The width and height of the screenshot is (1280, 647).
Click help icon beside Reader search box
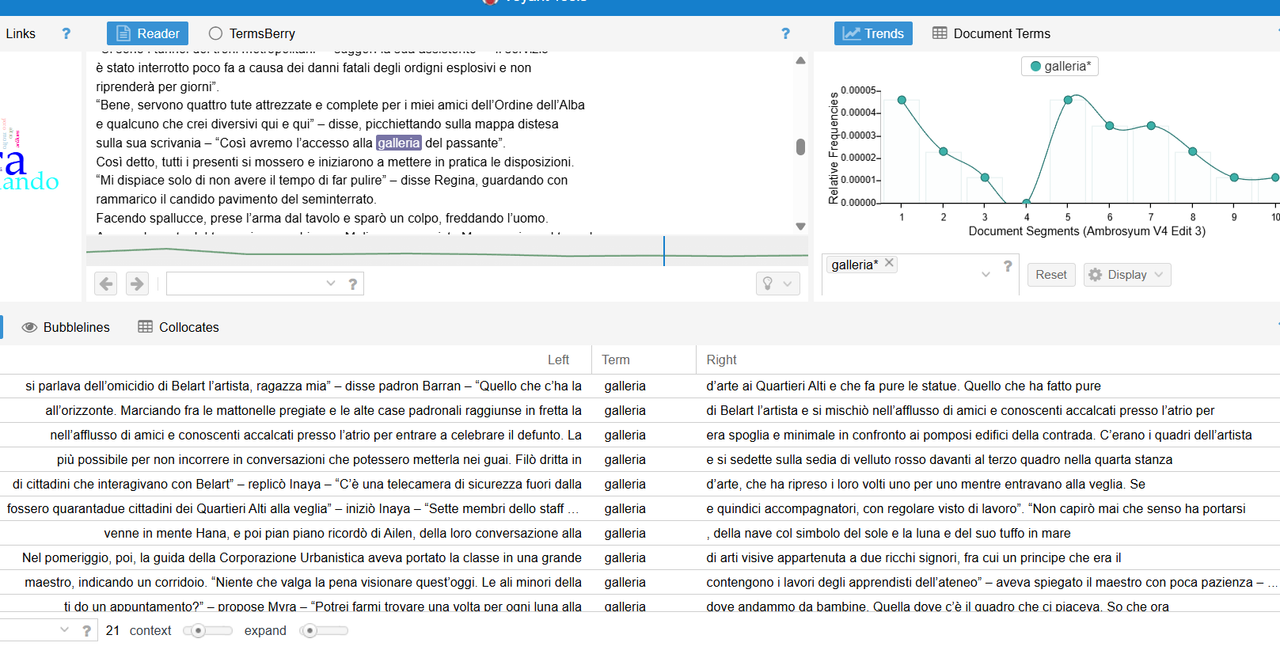(353, 284)
